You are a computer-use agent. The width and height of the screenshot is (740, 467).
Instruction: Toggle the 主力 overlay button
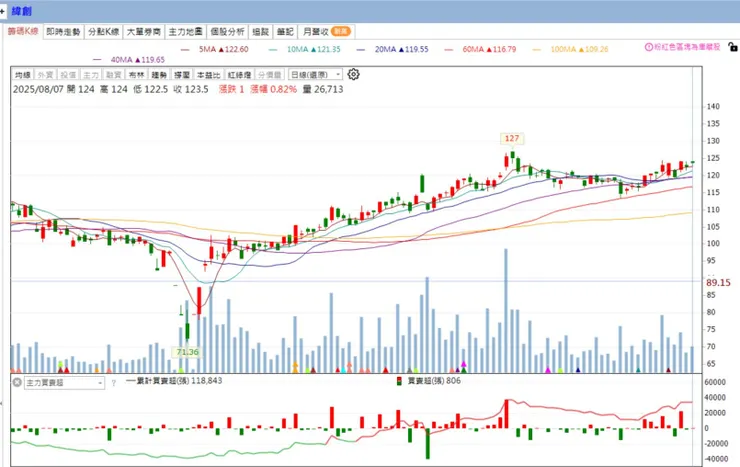[x=91, y=75]
